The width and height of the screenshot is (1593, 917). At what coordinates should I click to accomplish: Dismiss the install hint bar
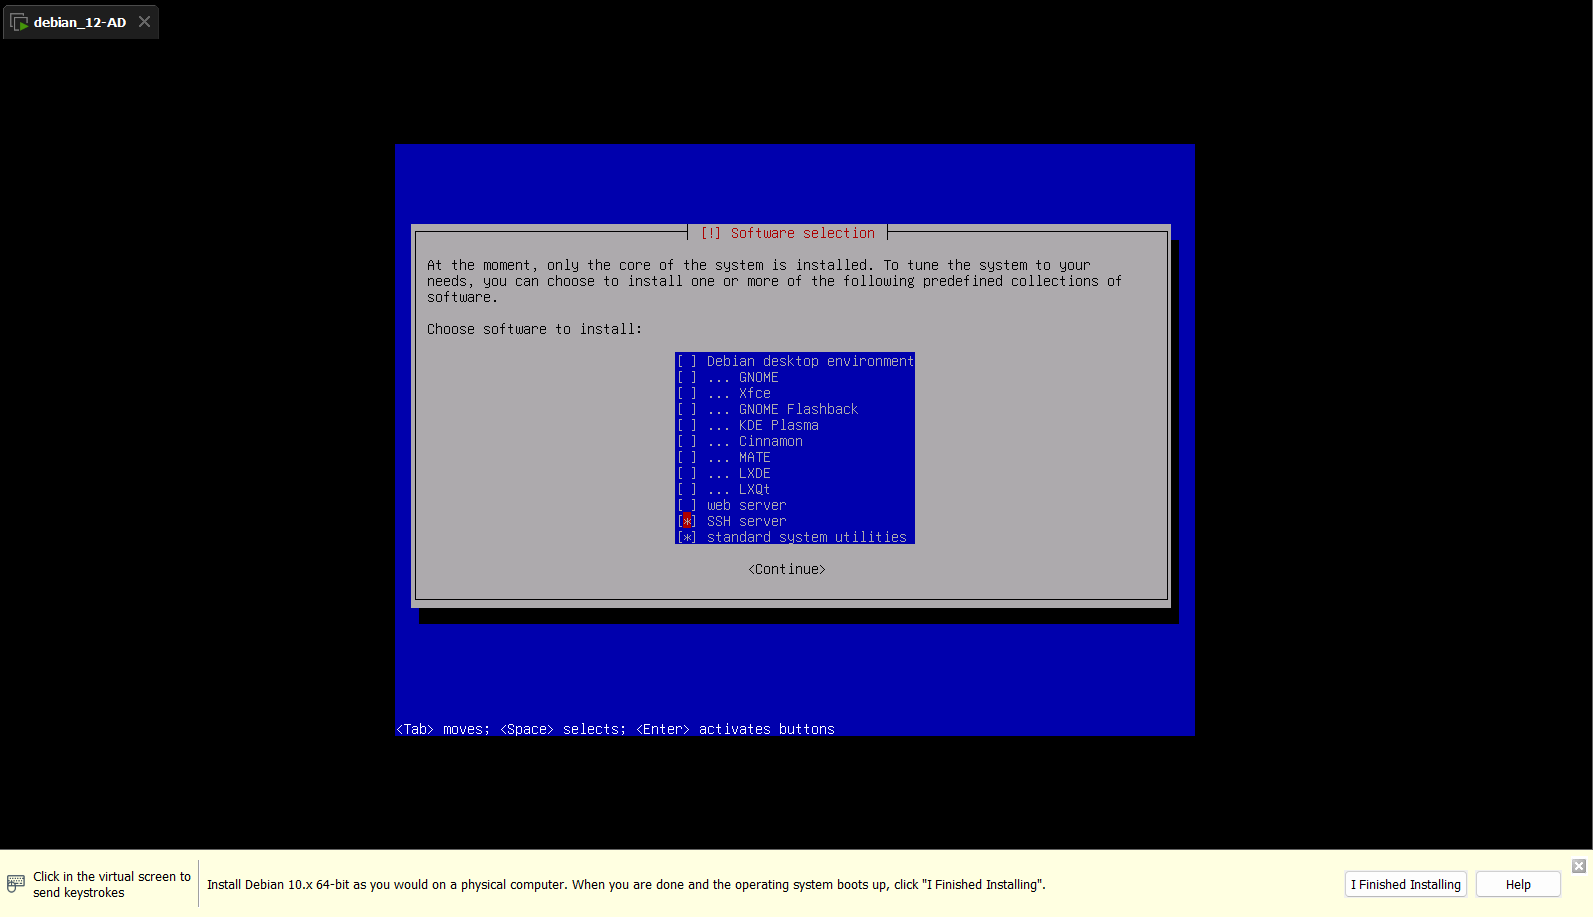1579,866
